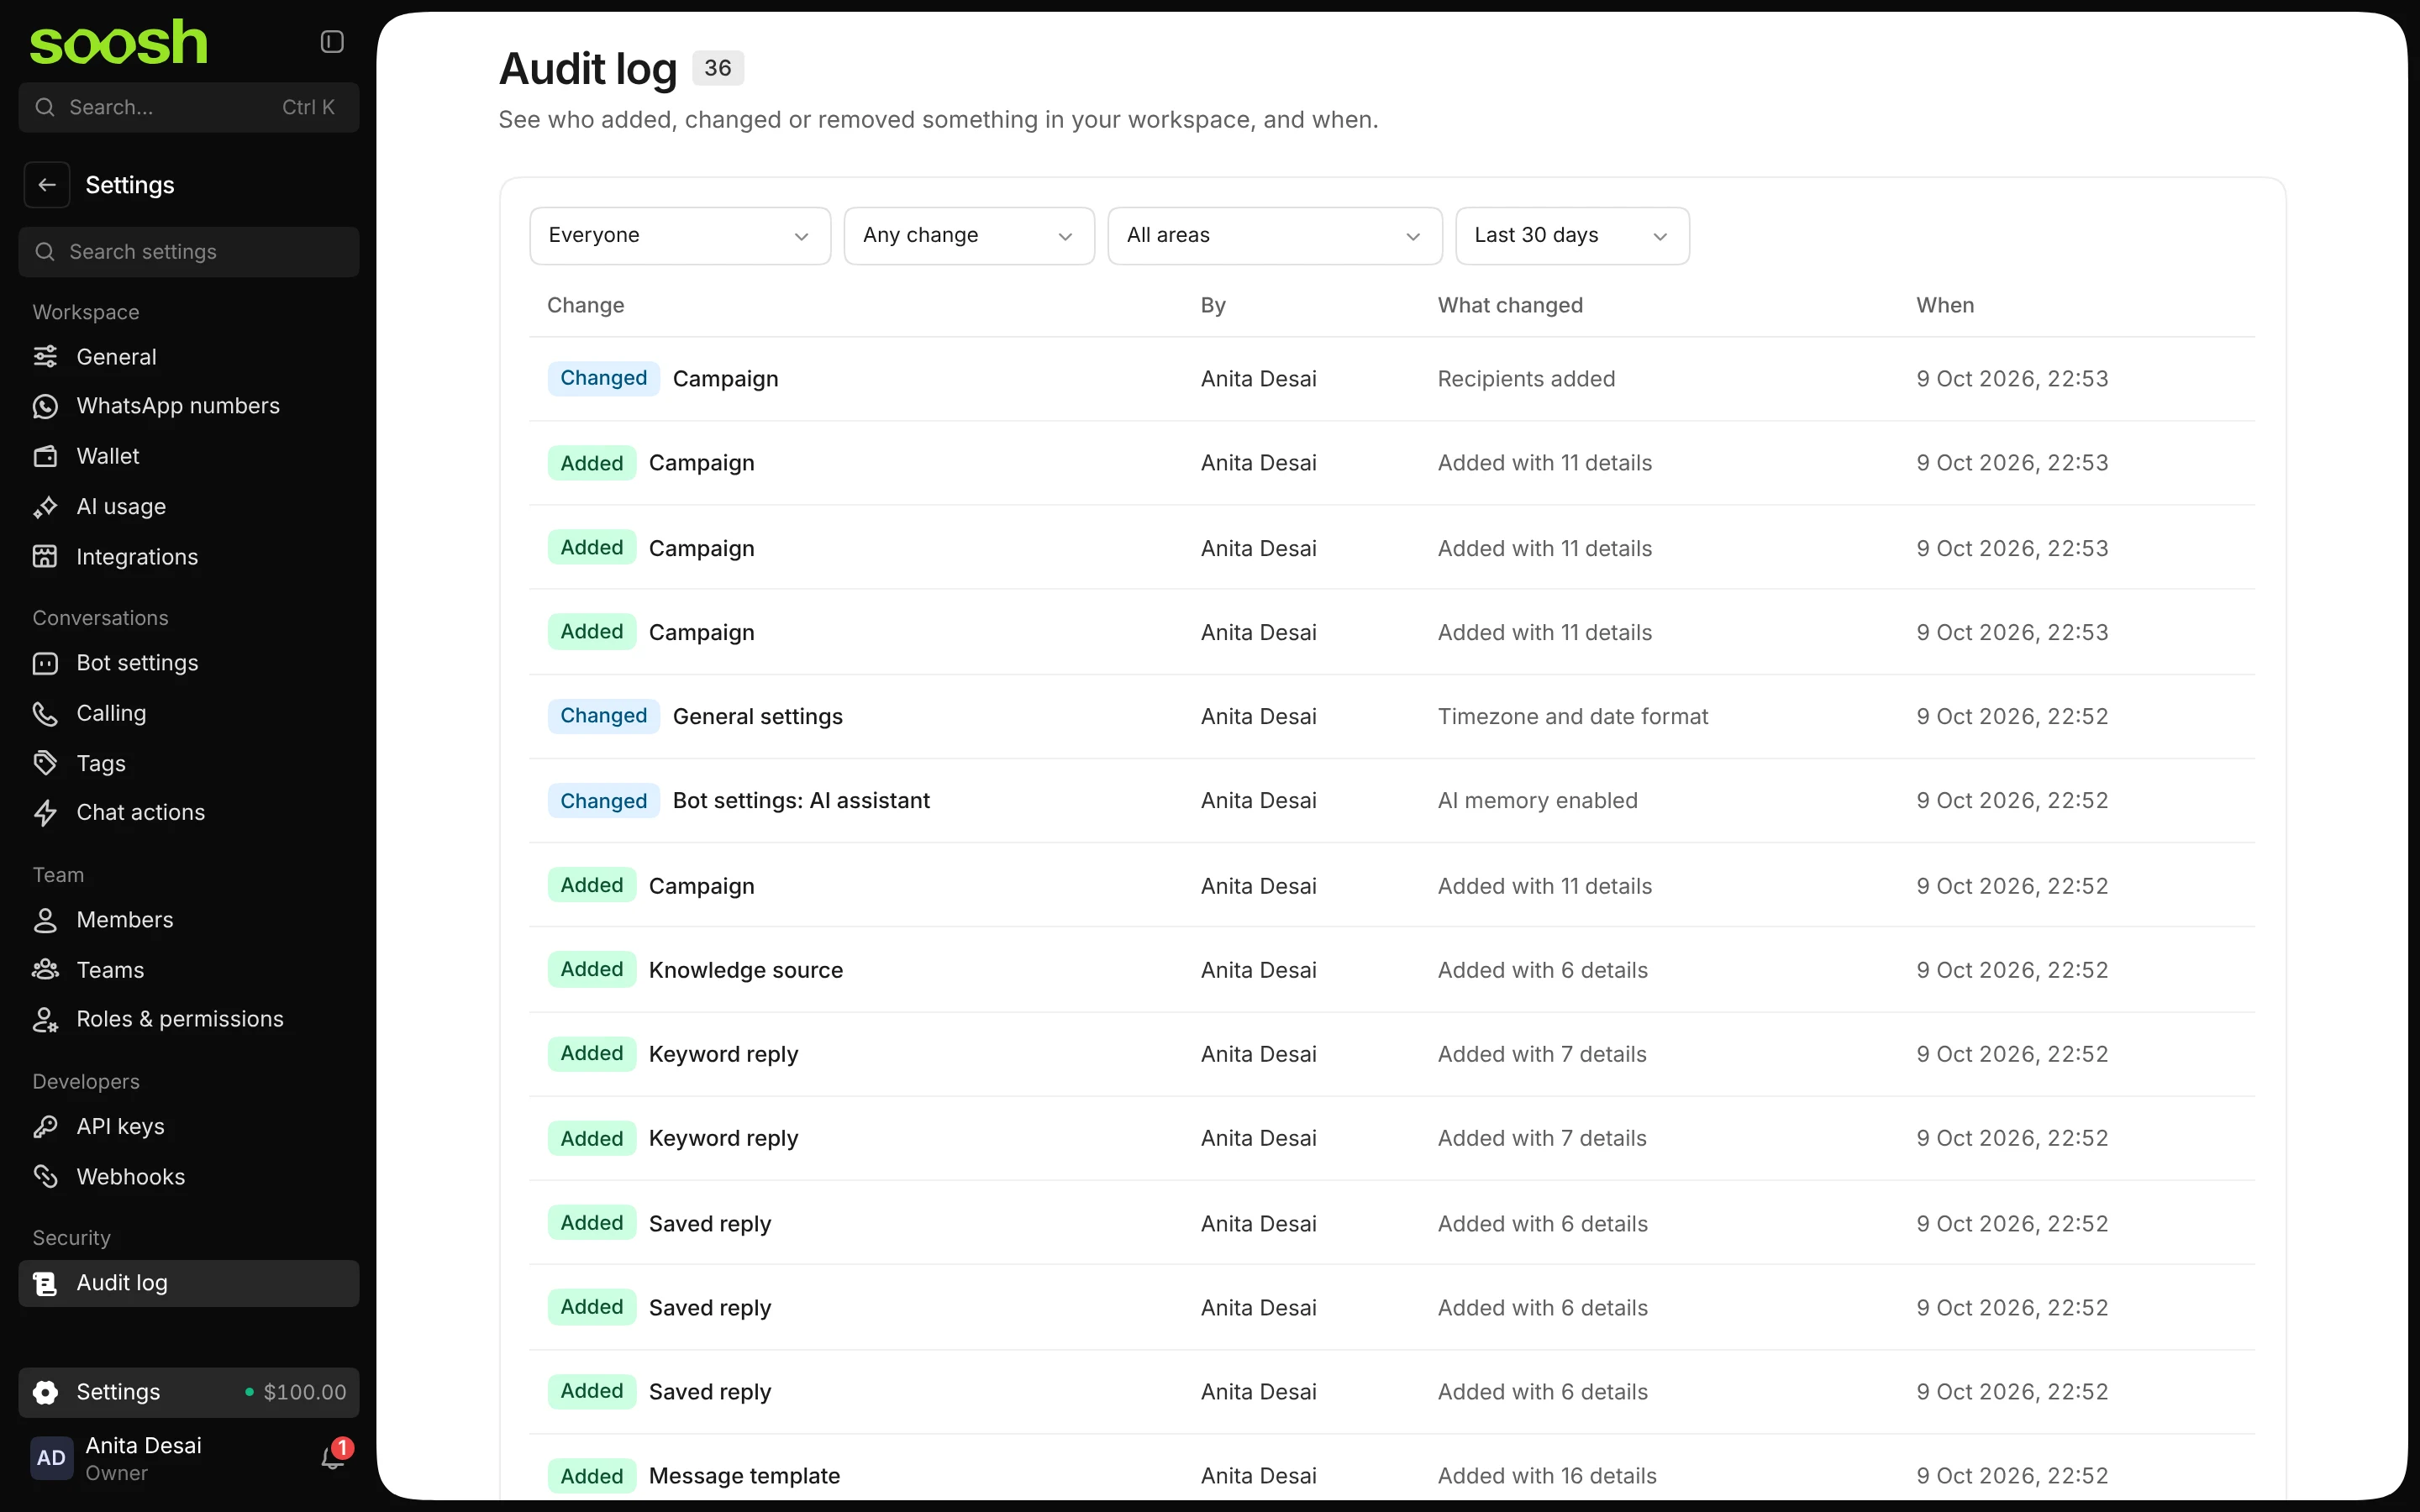Open Bot settings page

(189, 663)
